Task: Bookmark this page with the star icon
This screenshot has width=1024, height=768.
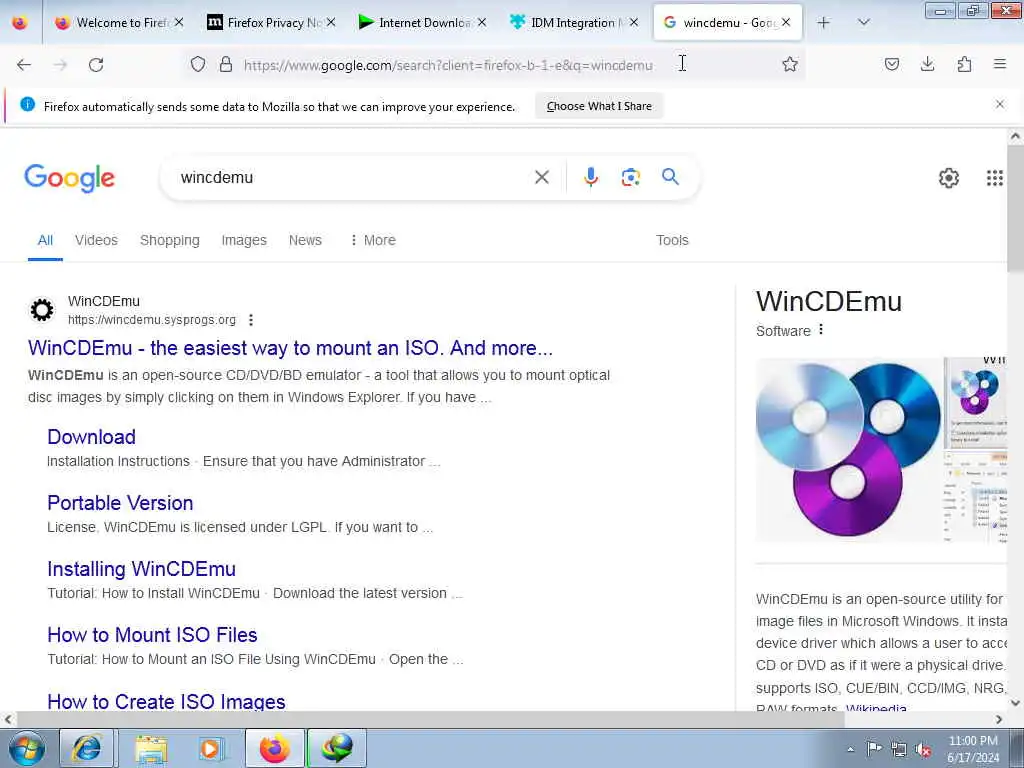Action: click(x=790, y=64)
